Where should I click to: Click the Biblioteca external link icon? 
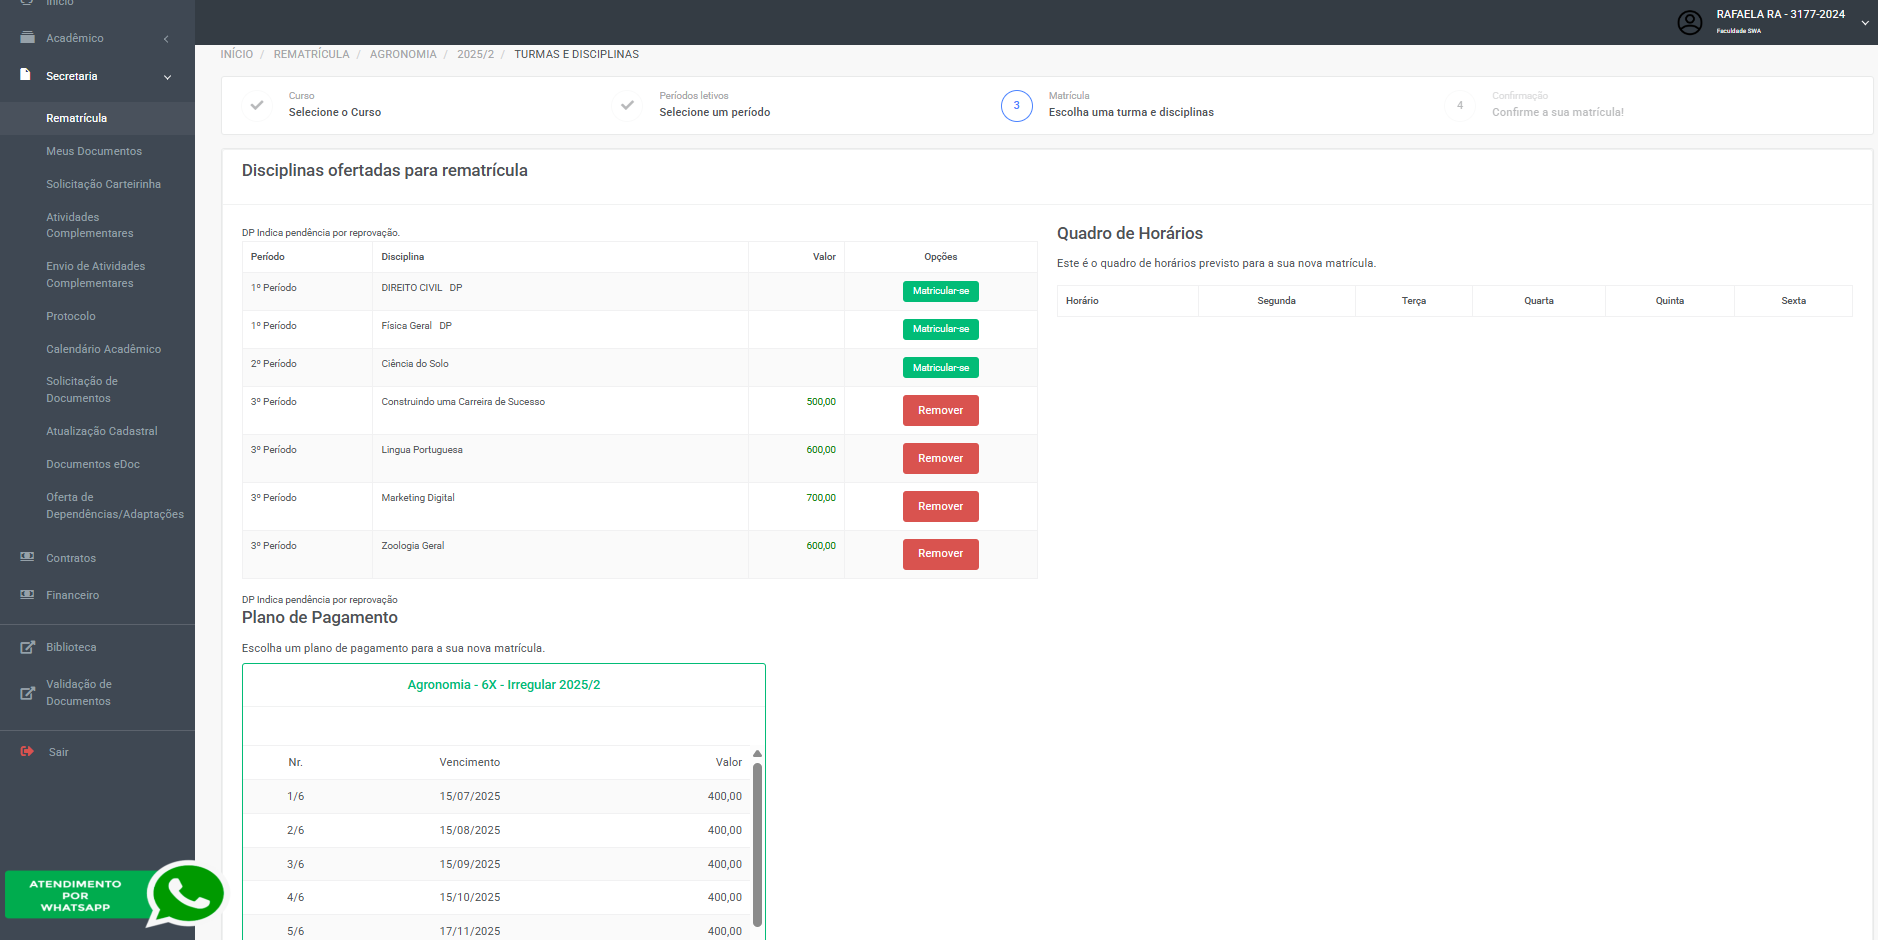point(27,647)
